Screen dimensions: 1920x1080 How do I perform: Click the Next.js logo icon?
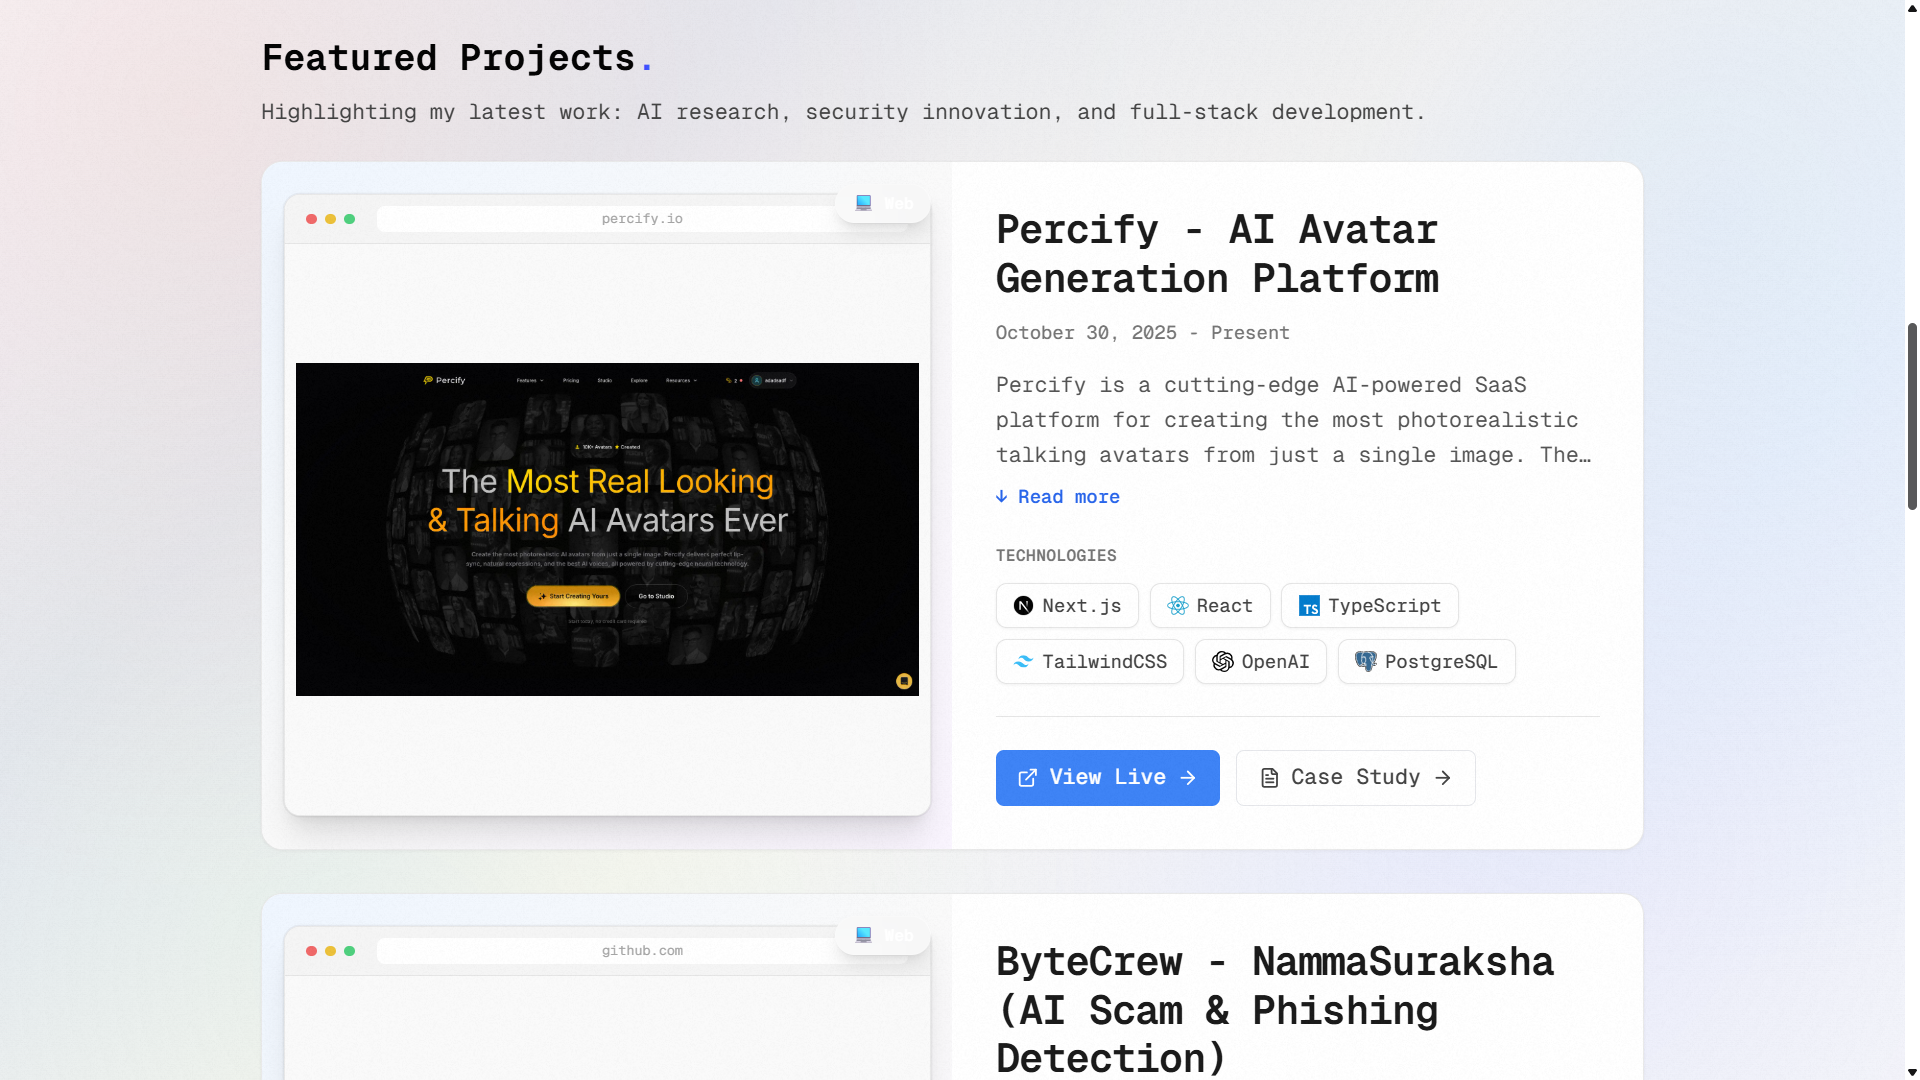point(1023,606)
